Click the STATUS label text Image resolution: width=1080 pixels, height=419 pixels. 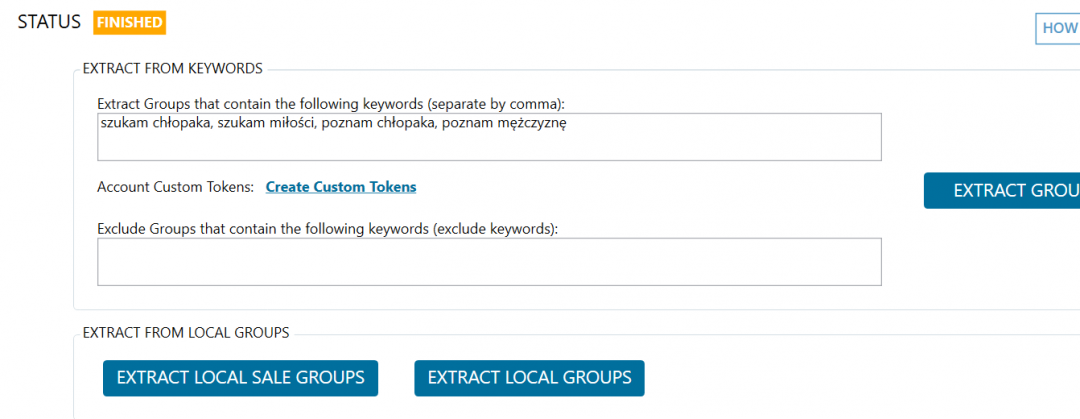click(50, 22)
